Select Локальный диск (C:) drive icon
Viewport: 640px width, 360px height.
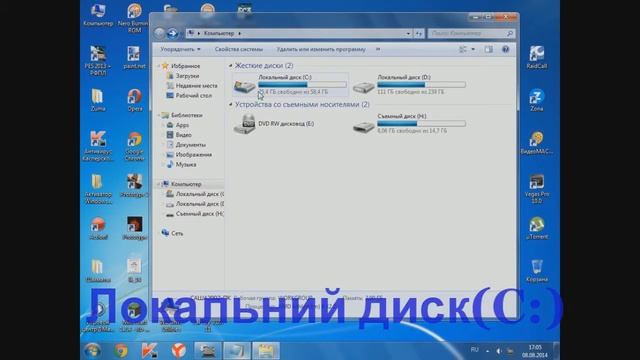click(x=244, y=85)
